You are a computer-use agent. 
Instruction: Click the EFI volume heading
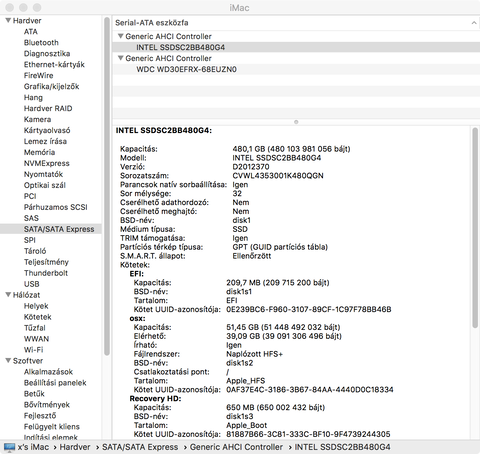(x=137, y=274)
